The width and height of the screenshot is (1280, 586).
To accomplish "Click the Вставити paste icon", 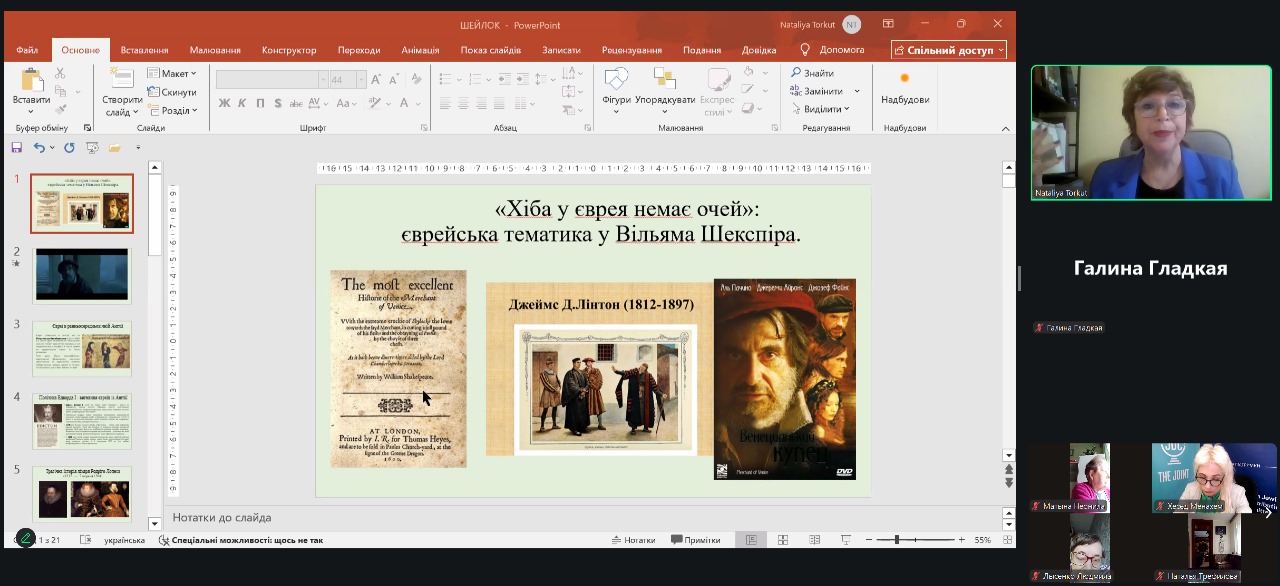I will pyautogui.click(x=31, y=80).
